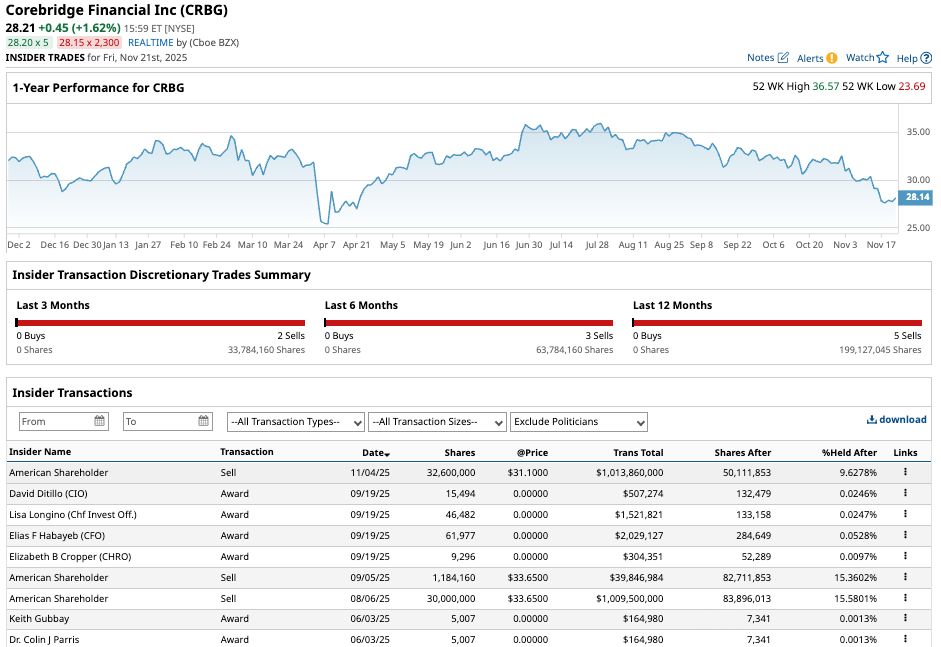The height and width of the screenshot is (647, 941).
Task: Open links menu for David Ditillo row
Action: [906, 493]
